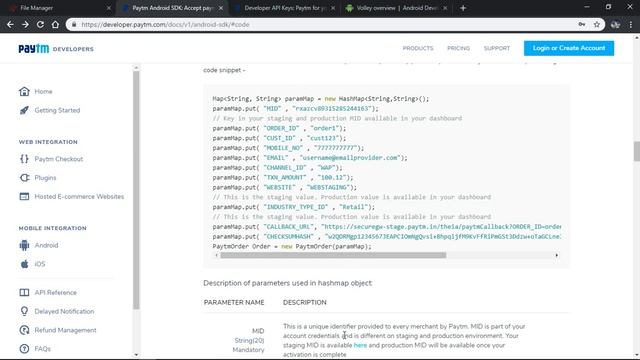This screenshot has width=640, height=360.
Task: Select the Paytm Android SDK tab
Action: click(x=171, y=8)
